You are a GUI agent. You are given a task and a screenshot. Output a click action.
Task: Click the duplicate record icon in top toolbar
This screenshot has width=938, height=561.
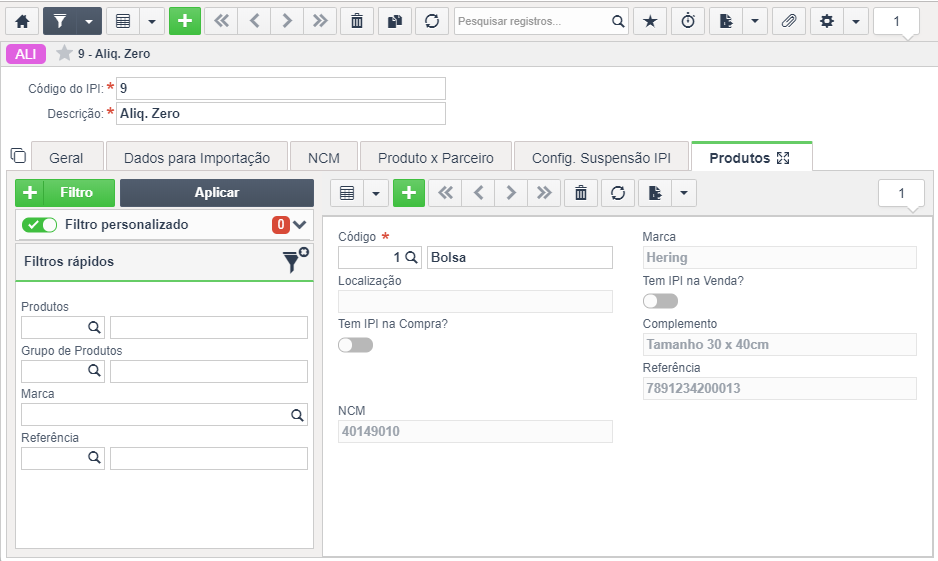(394, 22)
